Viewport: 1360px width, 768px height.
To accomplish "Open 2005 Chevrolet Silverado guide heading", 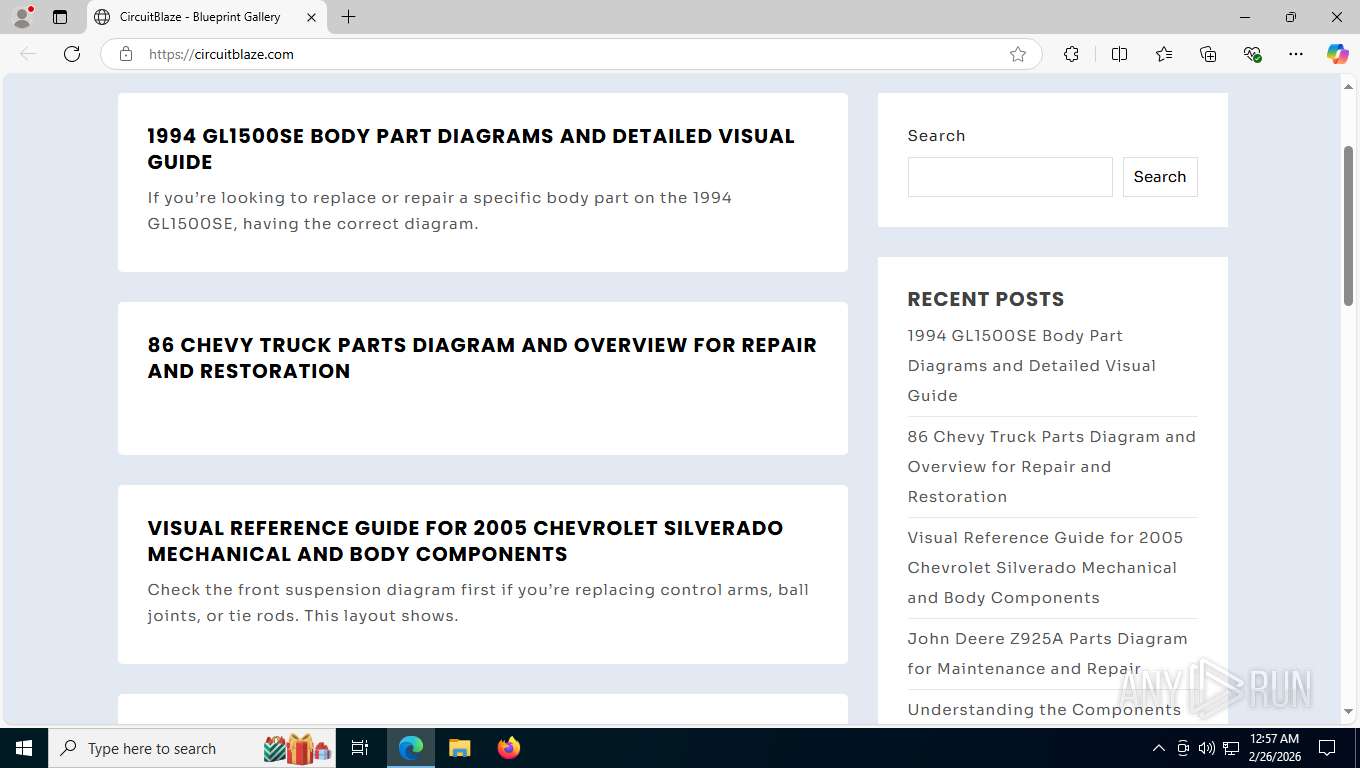I will [465, 541].
